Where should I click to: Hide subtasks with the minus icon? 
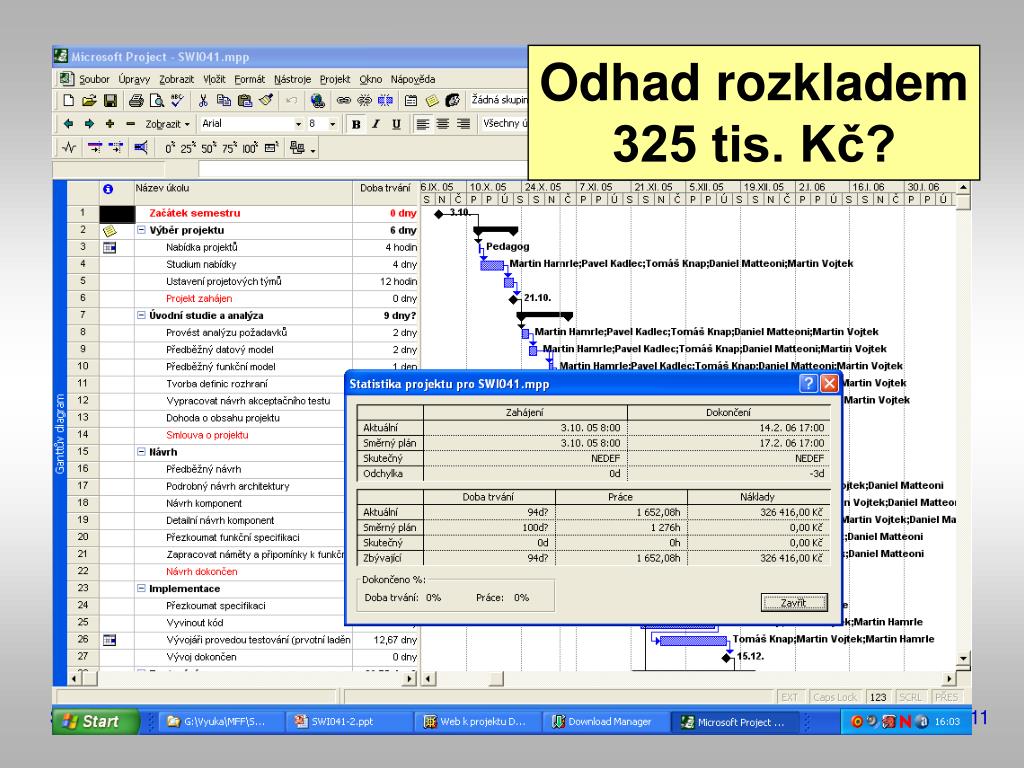pos(131,123)
